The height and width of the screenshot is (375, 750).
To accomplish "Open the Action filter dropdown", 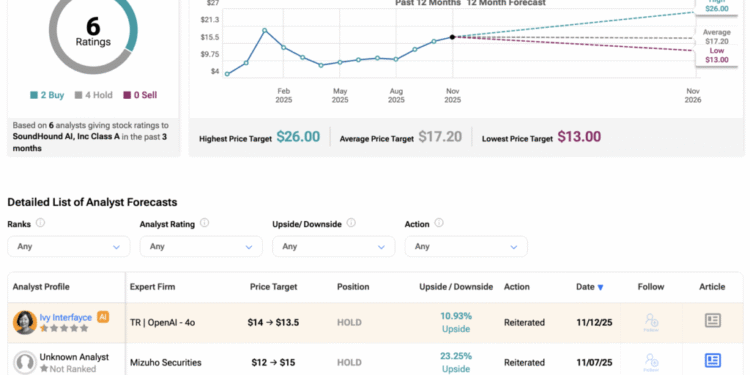I will (466, 246).
